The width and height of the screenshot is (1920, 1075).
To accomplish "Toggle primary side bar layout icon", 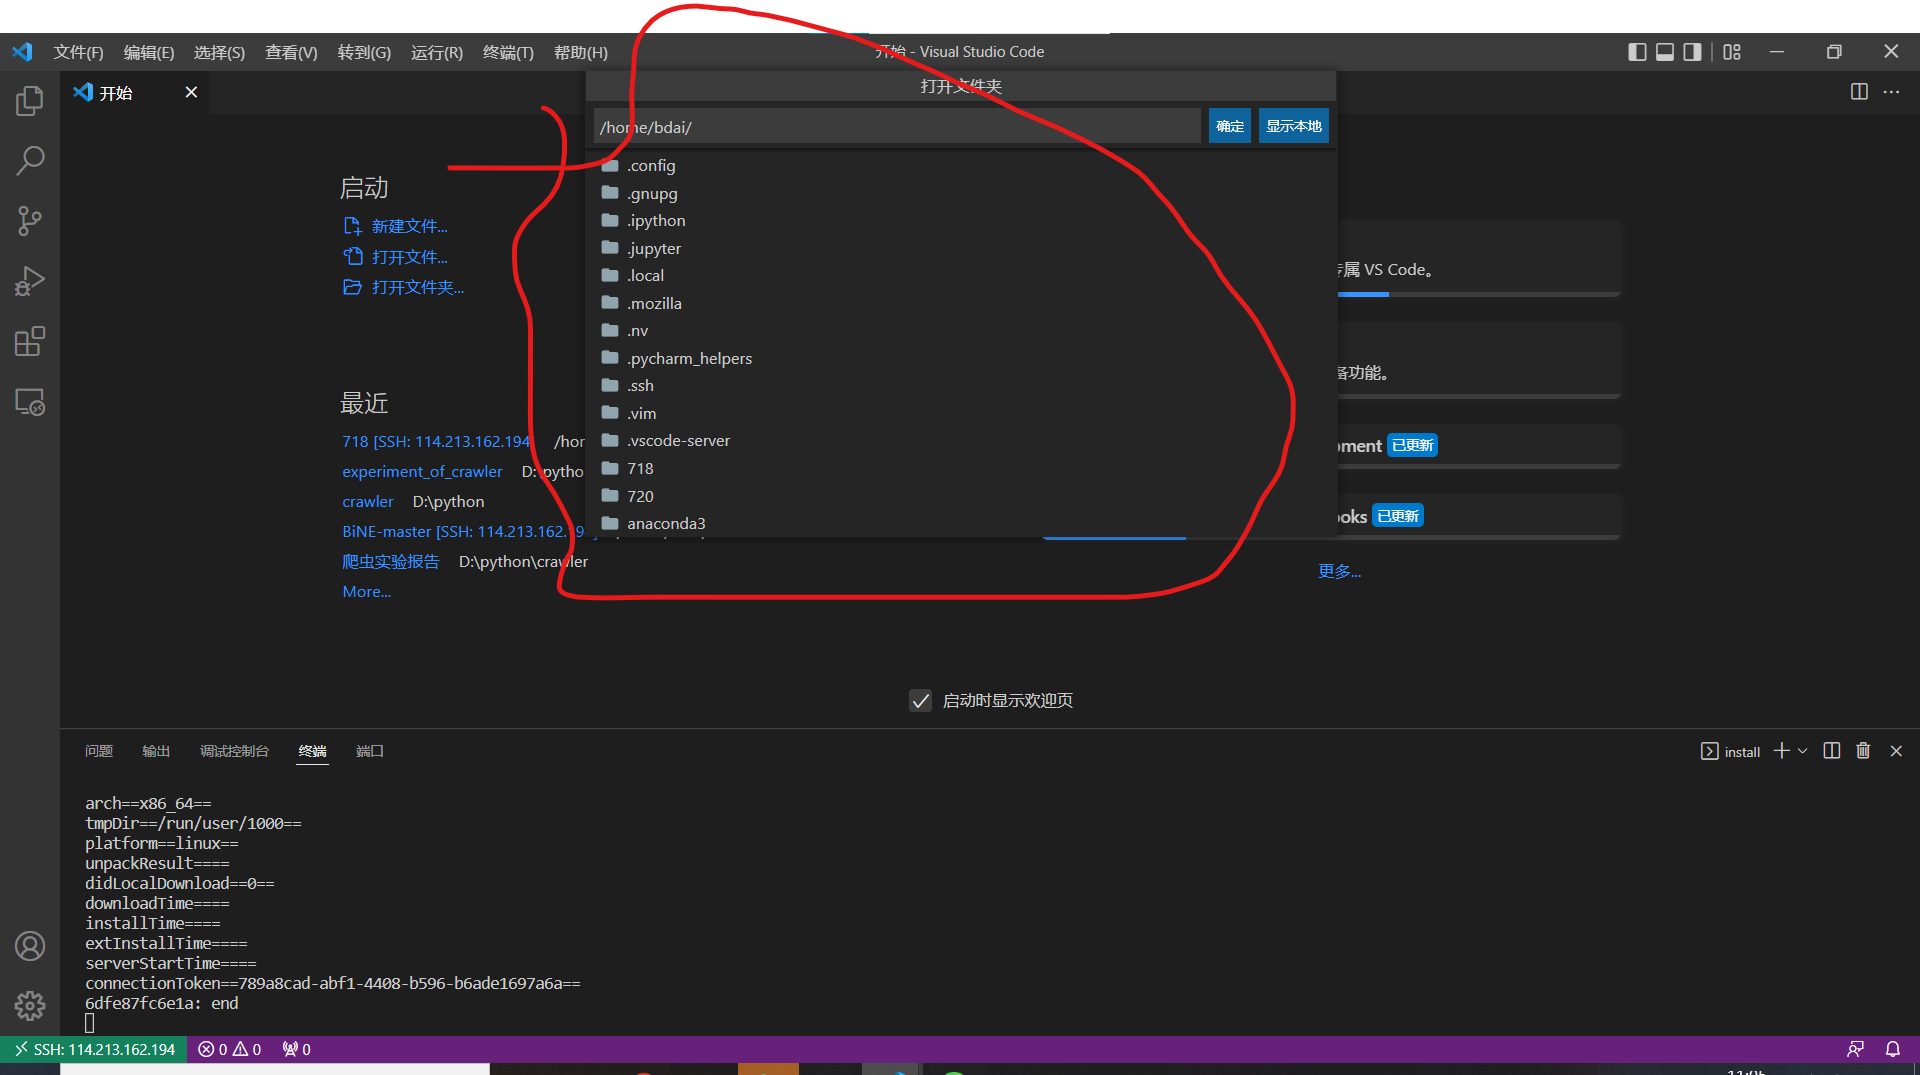I will pos(1637,52).
